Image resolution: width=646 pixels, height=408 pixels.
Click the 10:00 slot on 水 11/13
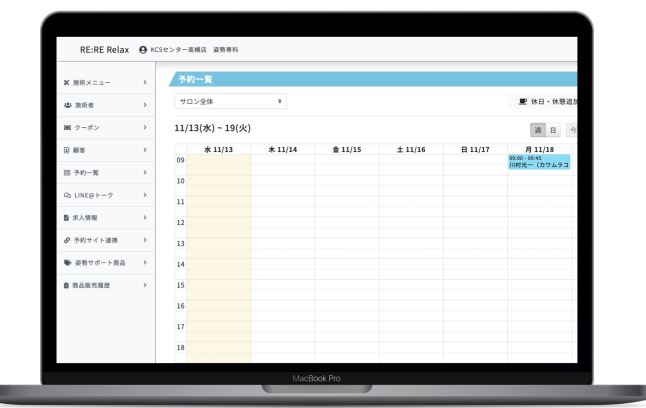click(x=218, y=181)
